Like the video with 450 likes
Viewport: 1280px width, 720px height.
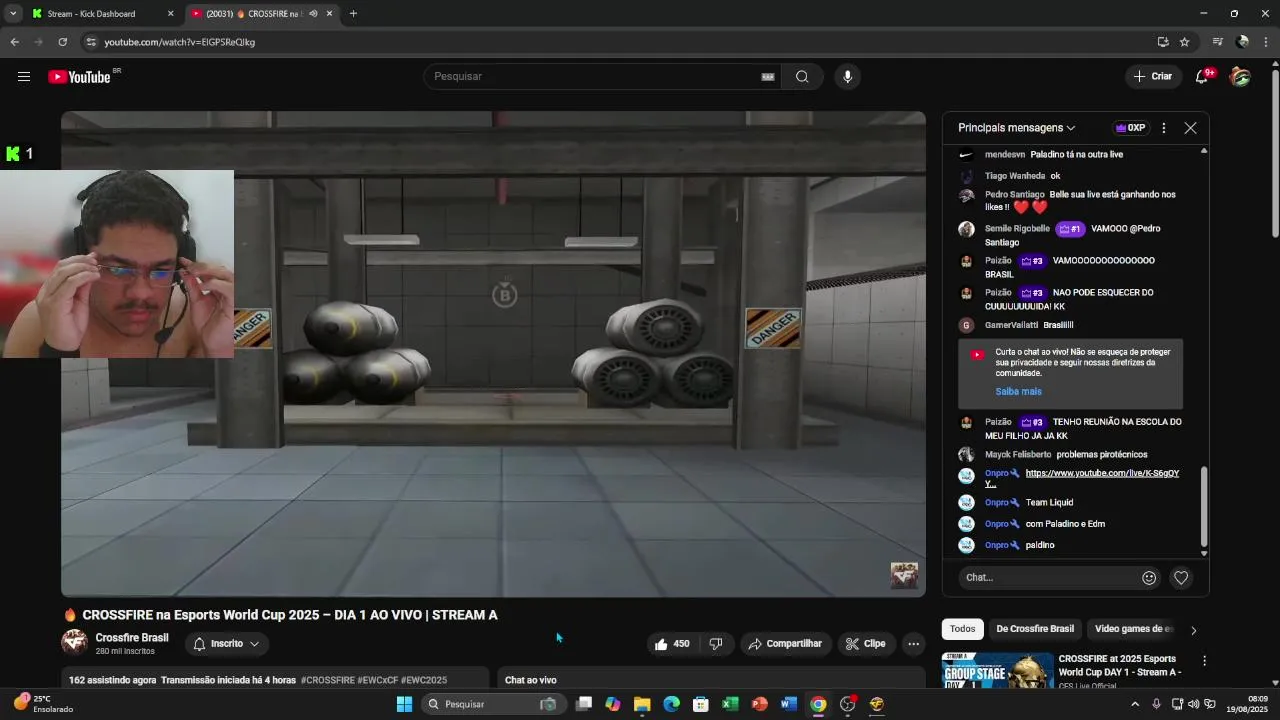[x=672, y=644]
